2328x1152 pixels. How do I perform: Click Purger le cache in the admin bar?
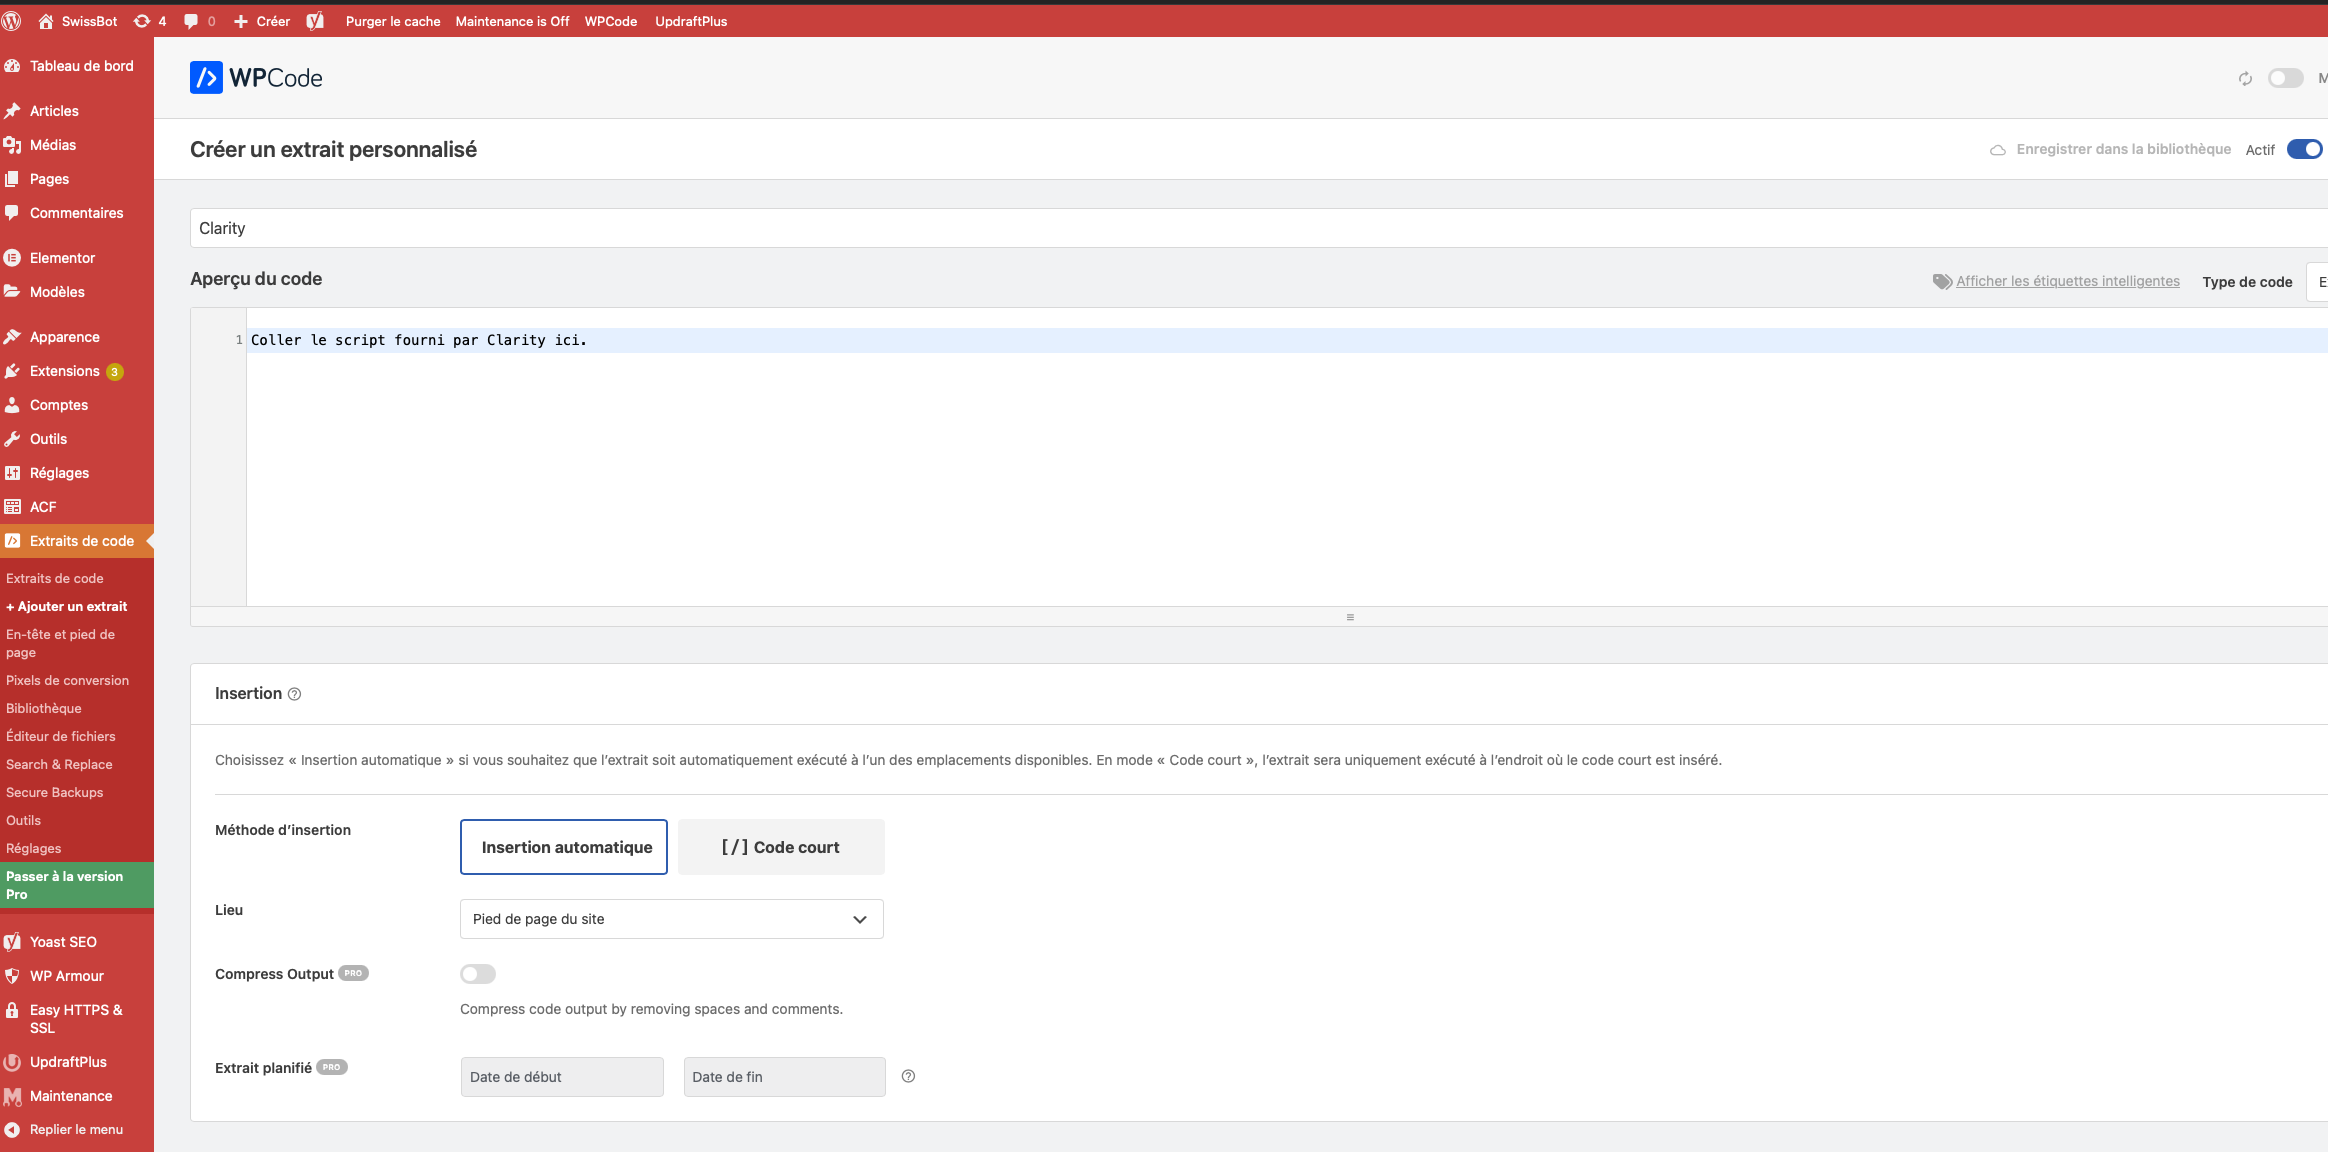(392, 20)
